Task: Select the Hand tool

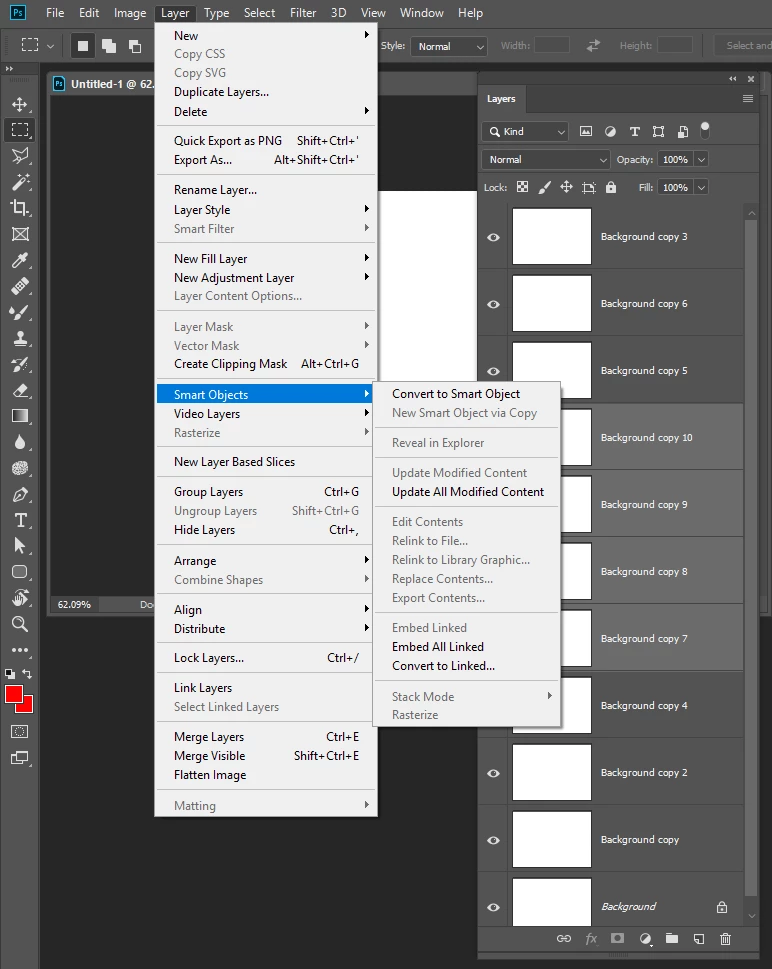Action: [20, 598]
